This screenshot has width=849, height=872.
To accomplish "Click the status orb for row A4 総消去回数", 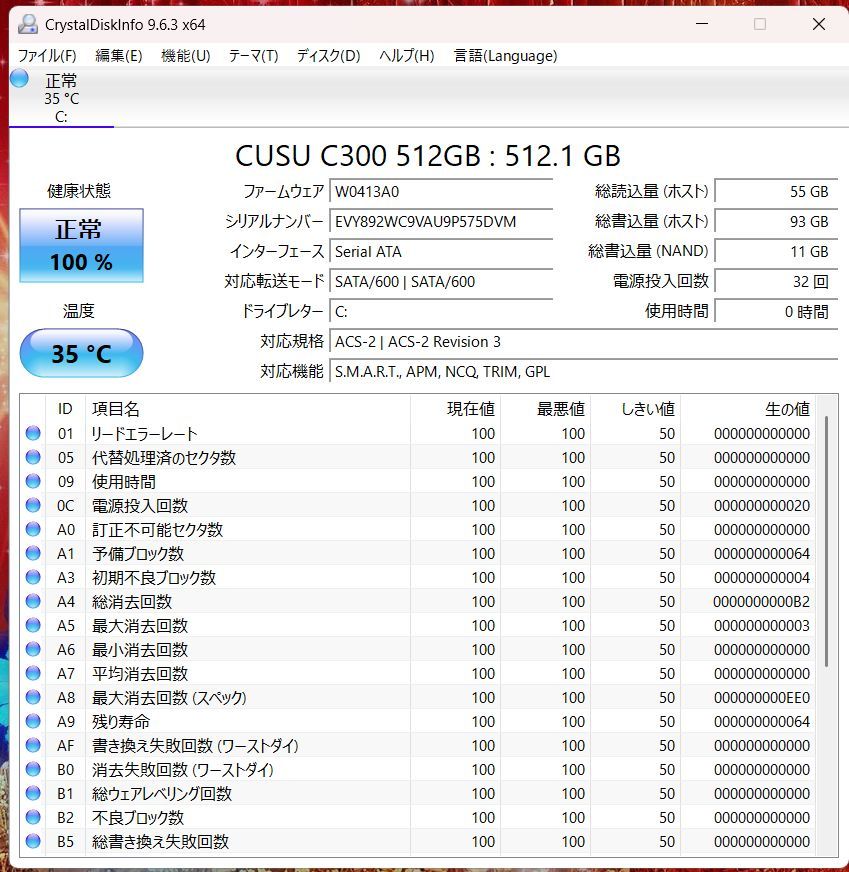I will [x=33, y=601].
